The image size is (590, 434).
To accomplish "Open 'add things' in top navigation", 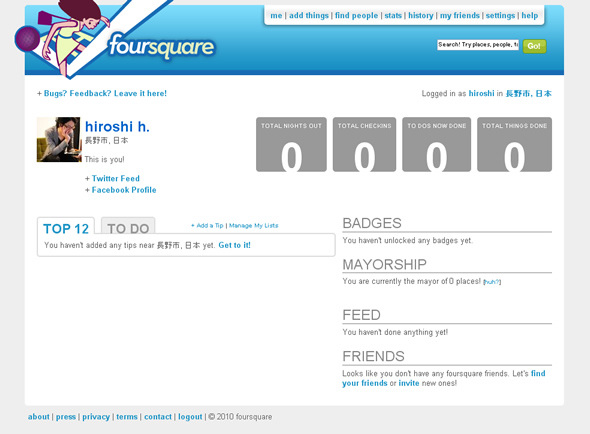I will pyautogui.click(x=309, y=15).
